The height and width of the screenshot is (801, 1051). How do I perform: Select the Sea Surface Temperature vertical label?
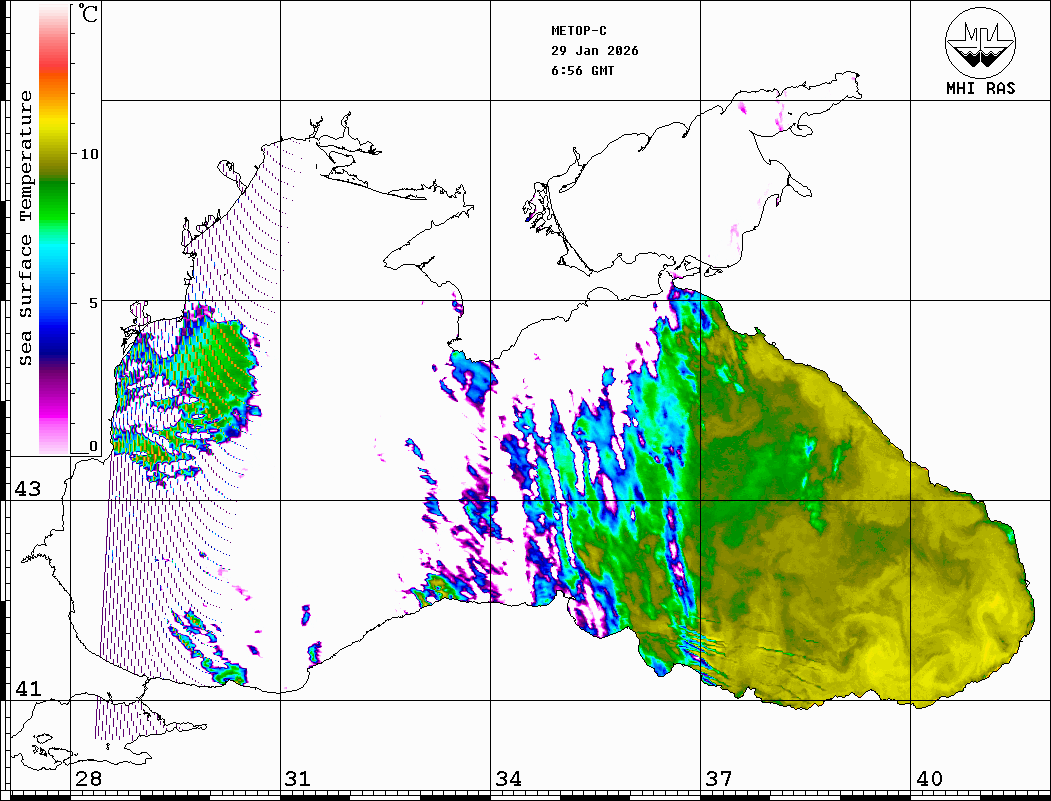pos(26,228)
